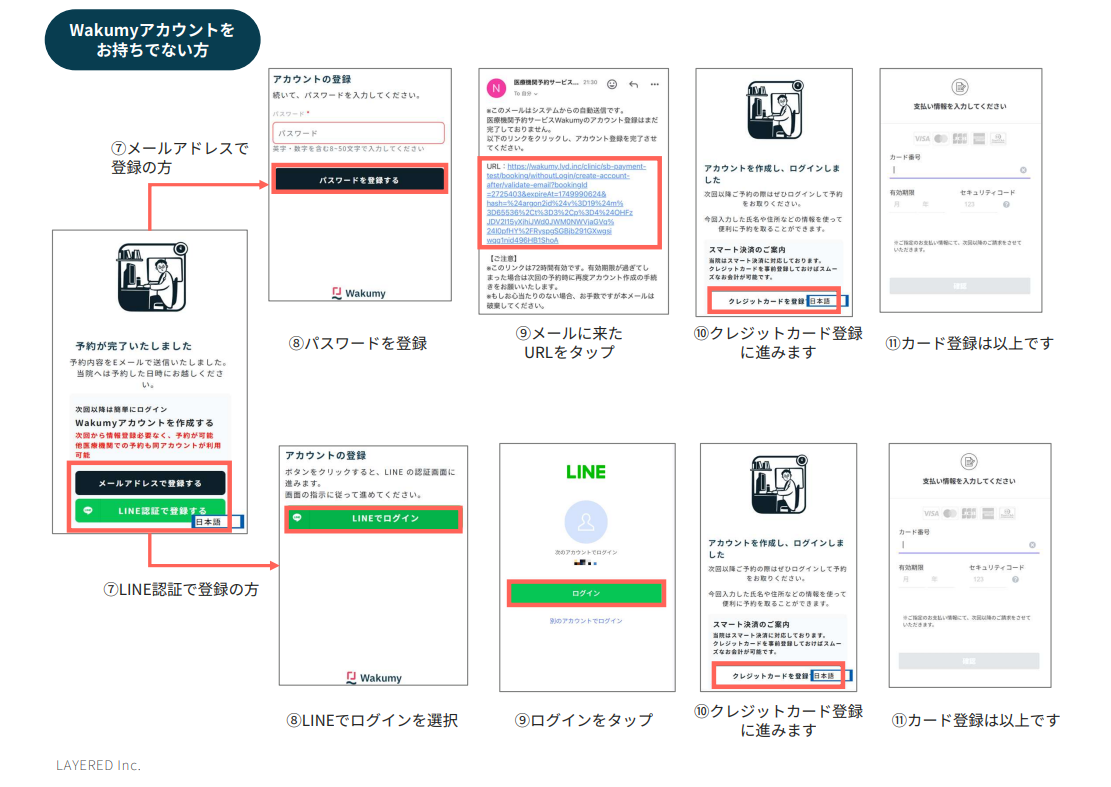Tap the メールアドレスで登録する button
1111x787 pixels.
(150, 483)
